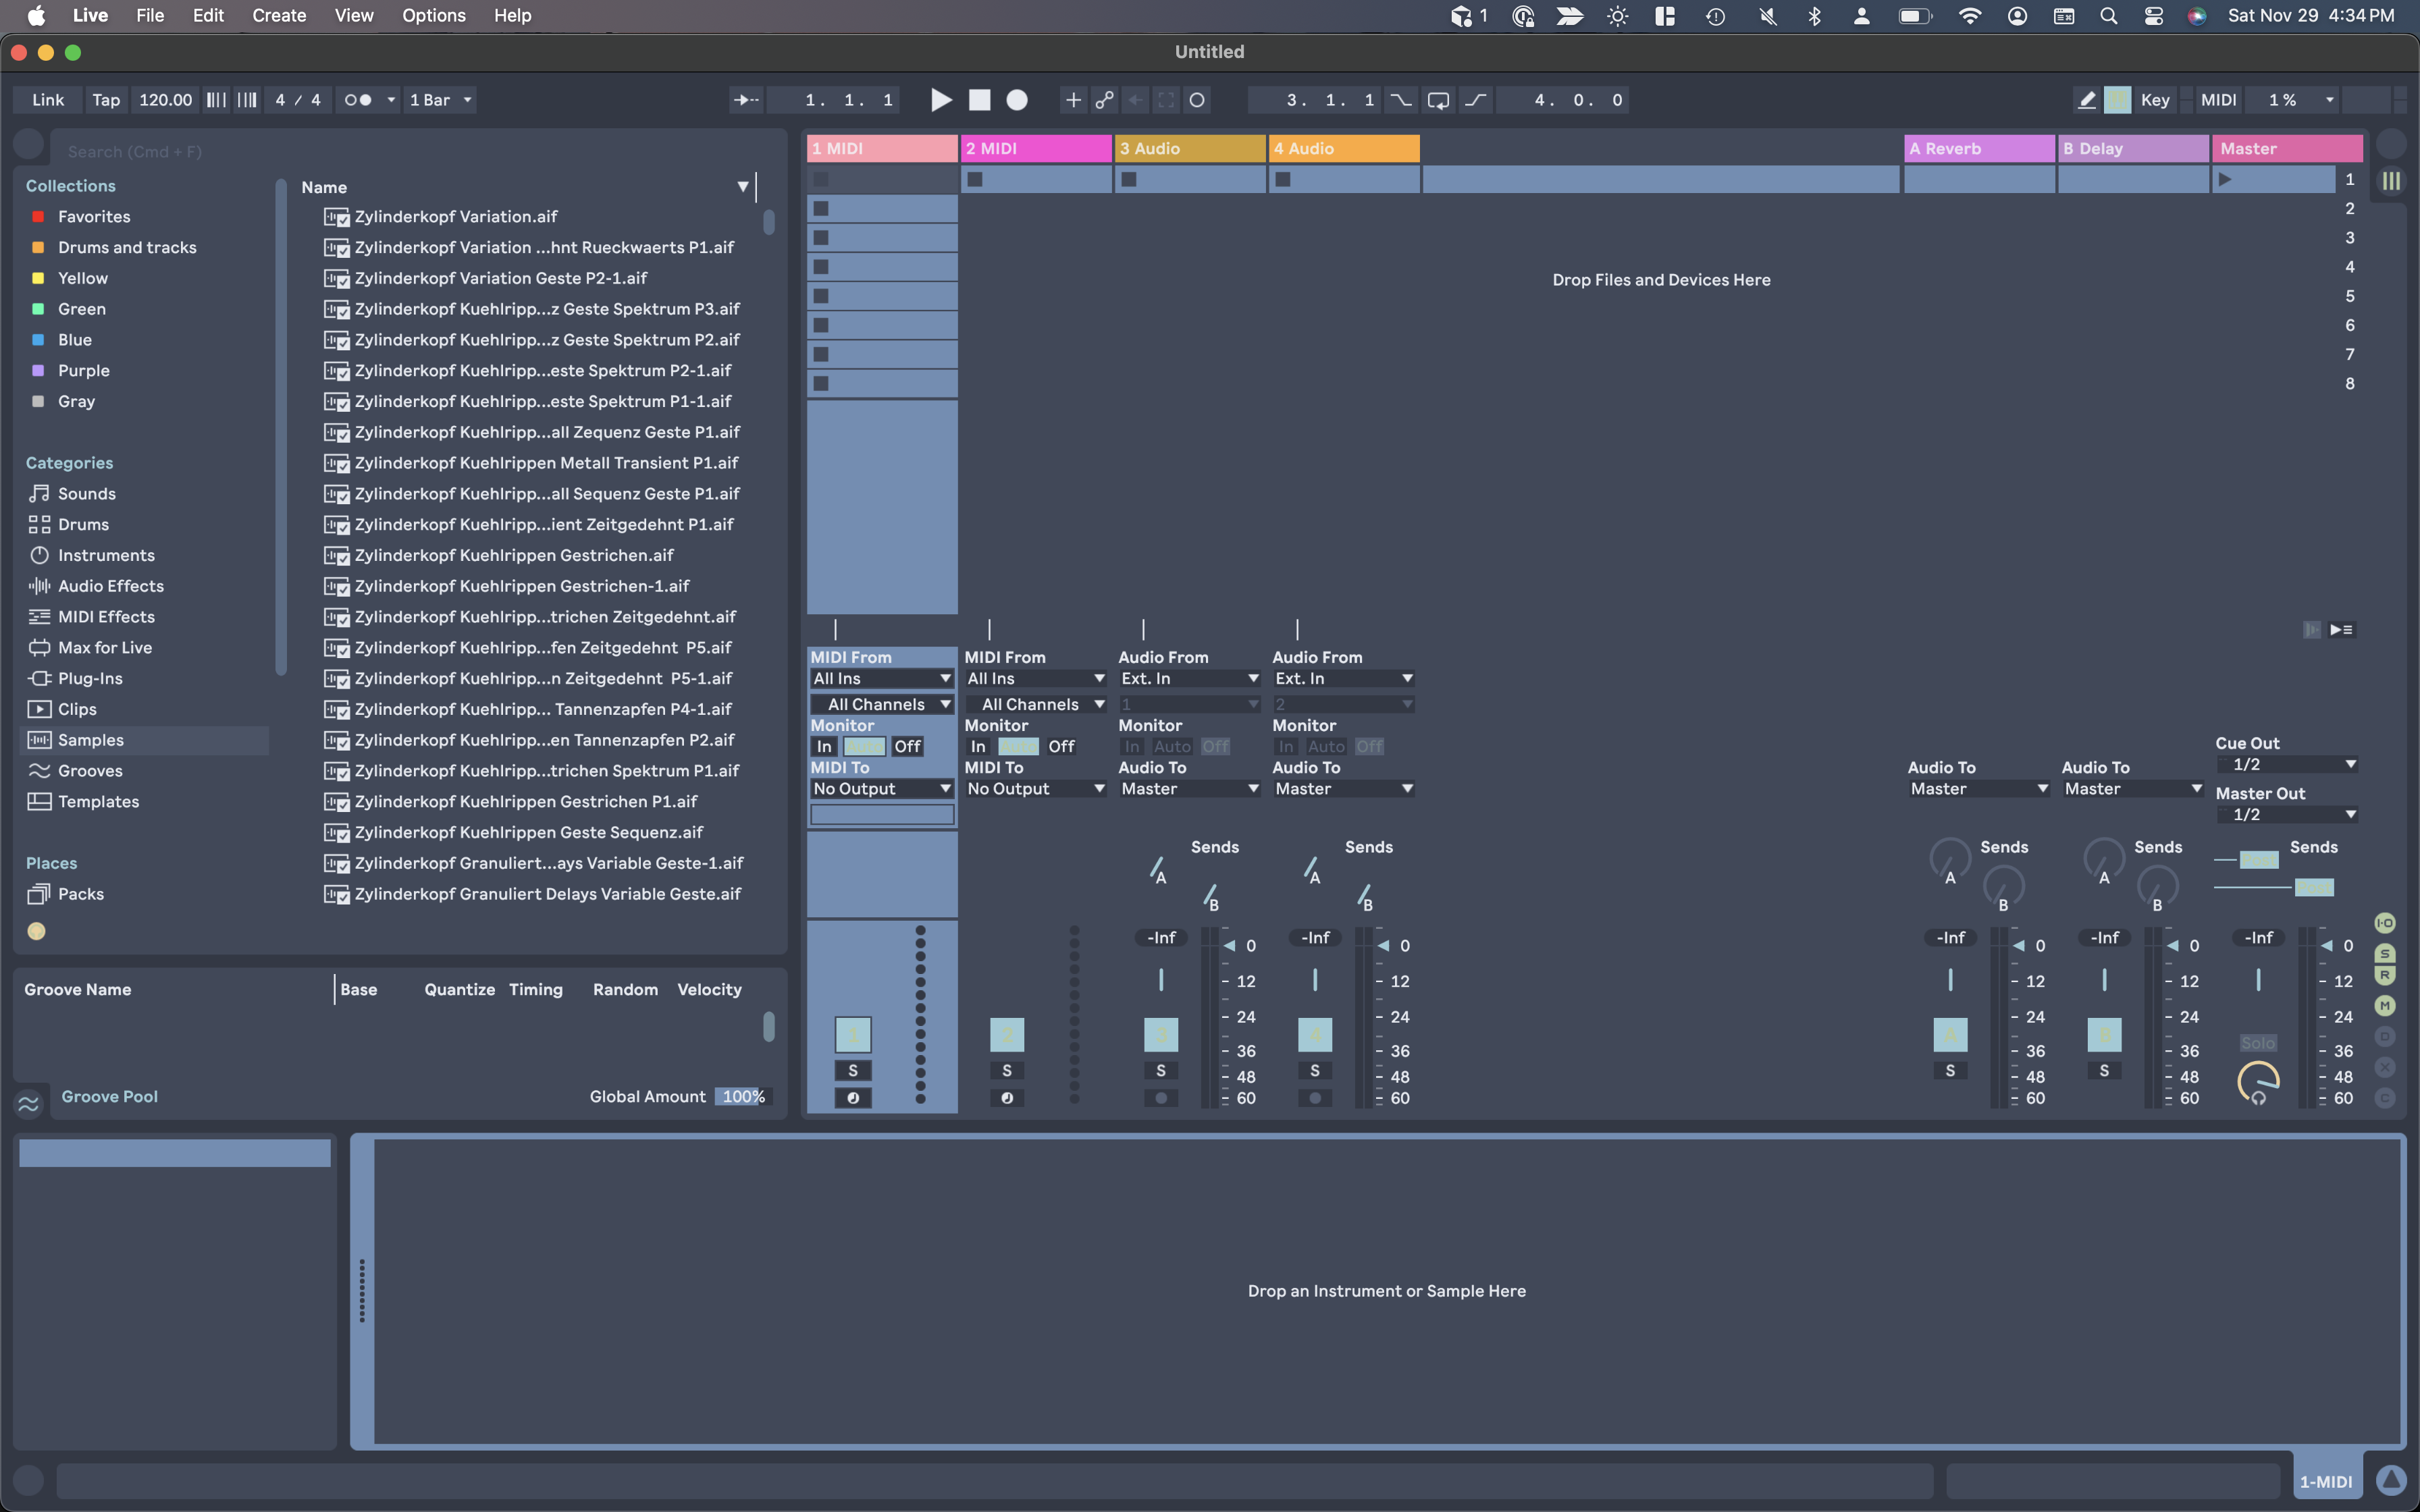Enable the Draw Mode pencil icon
The image size is (2420, 1512).
pyautogui.click(x=2086, y=100)
